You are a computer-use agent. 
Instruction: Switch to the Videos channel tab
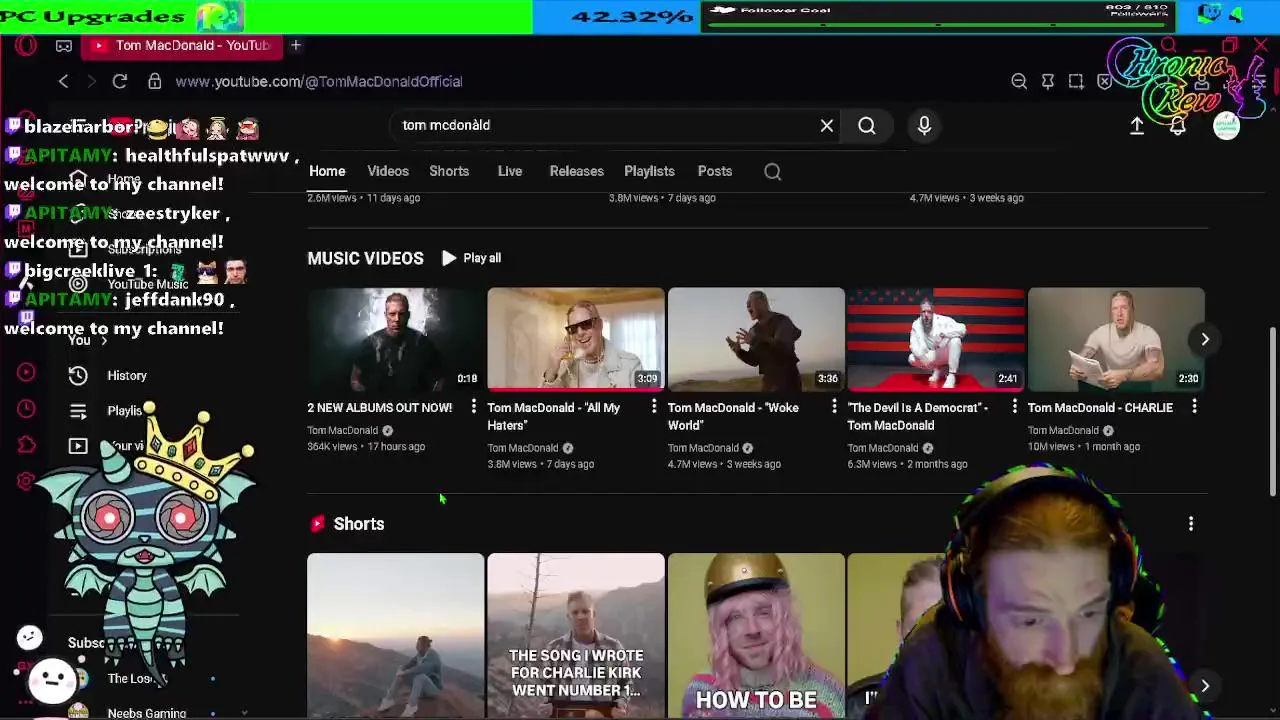pyautogui.click(x=388, y=171)
